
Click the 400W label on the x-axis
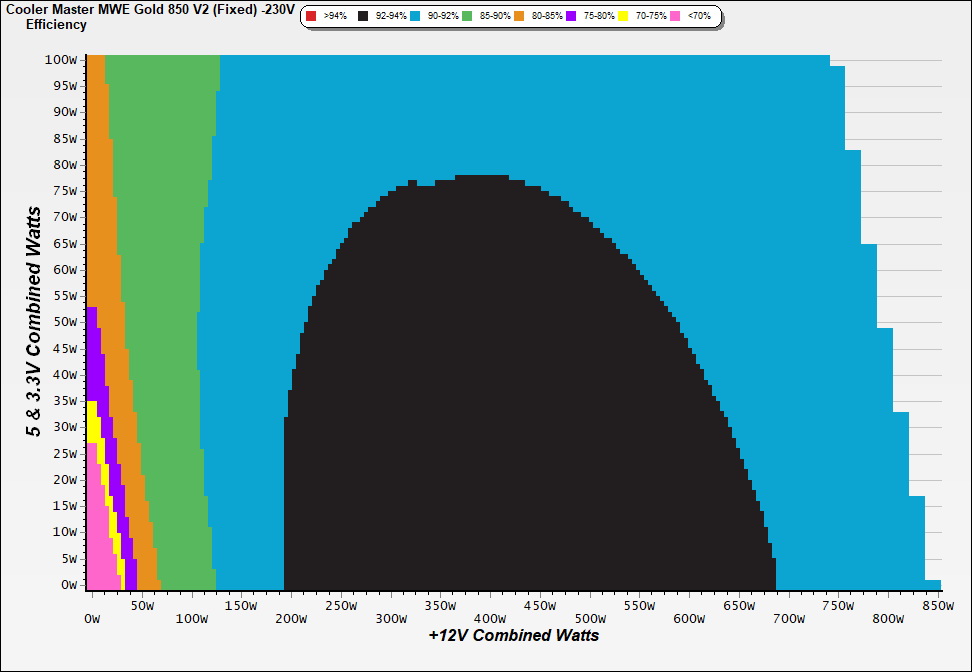(x=489, y=605)
